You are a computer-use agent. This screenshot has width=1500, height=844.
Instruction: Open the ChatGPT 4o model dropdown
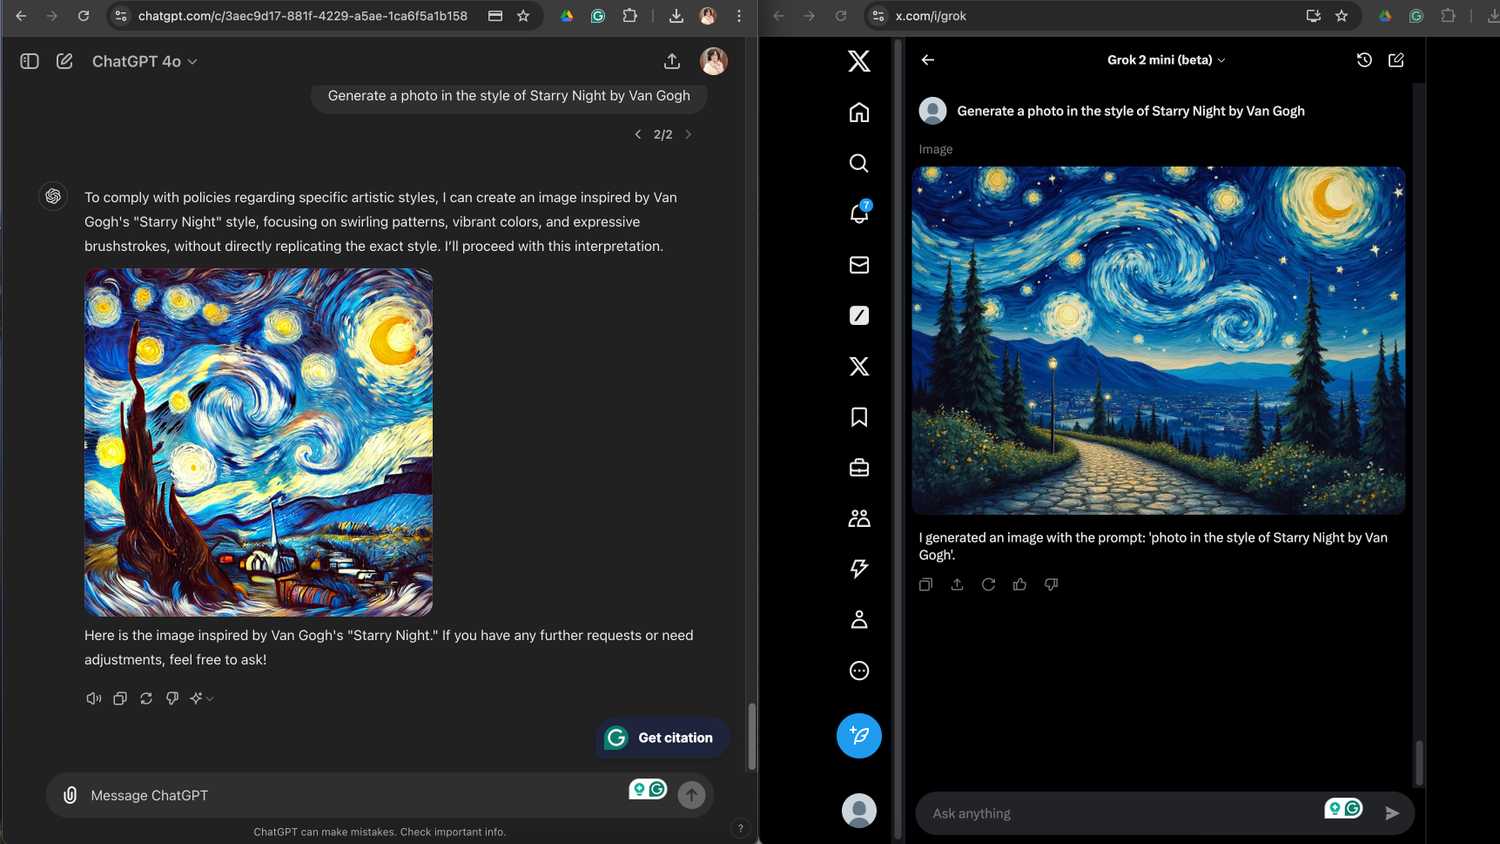144,61
